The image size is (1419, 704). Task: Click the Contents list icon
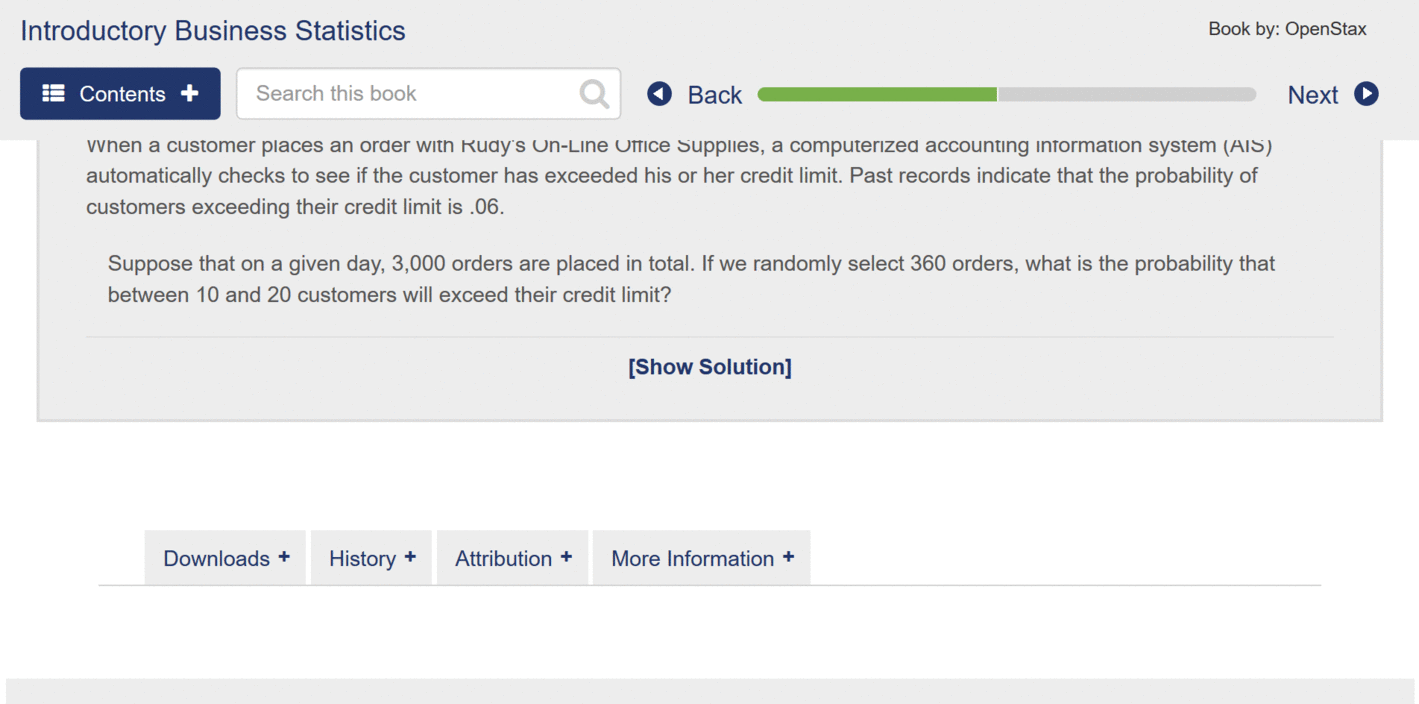(x=54, y=93)
